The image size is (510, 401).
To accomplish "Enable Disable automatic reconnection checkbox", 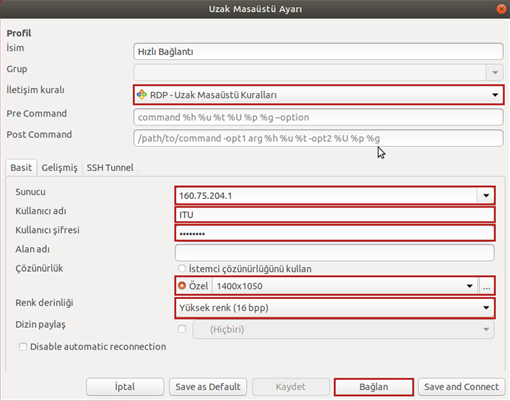I will point(23,347).
